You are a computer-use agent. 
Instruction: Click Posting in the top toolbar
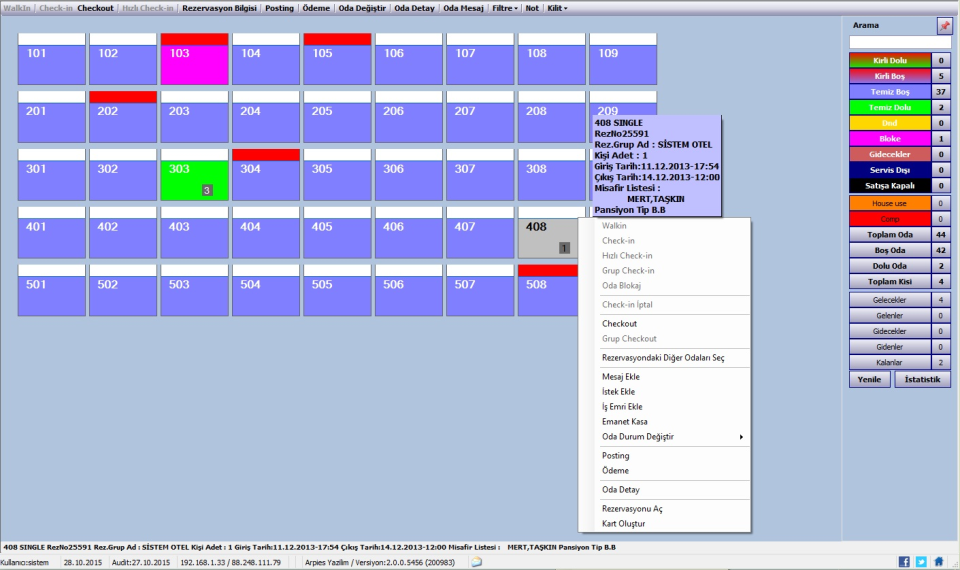279,8
